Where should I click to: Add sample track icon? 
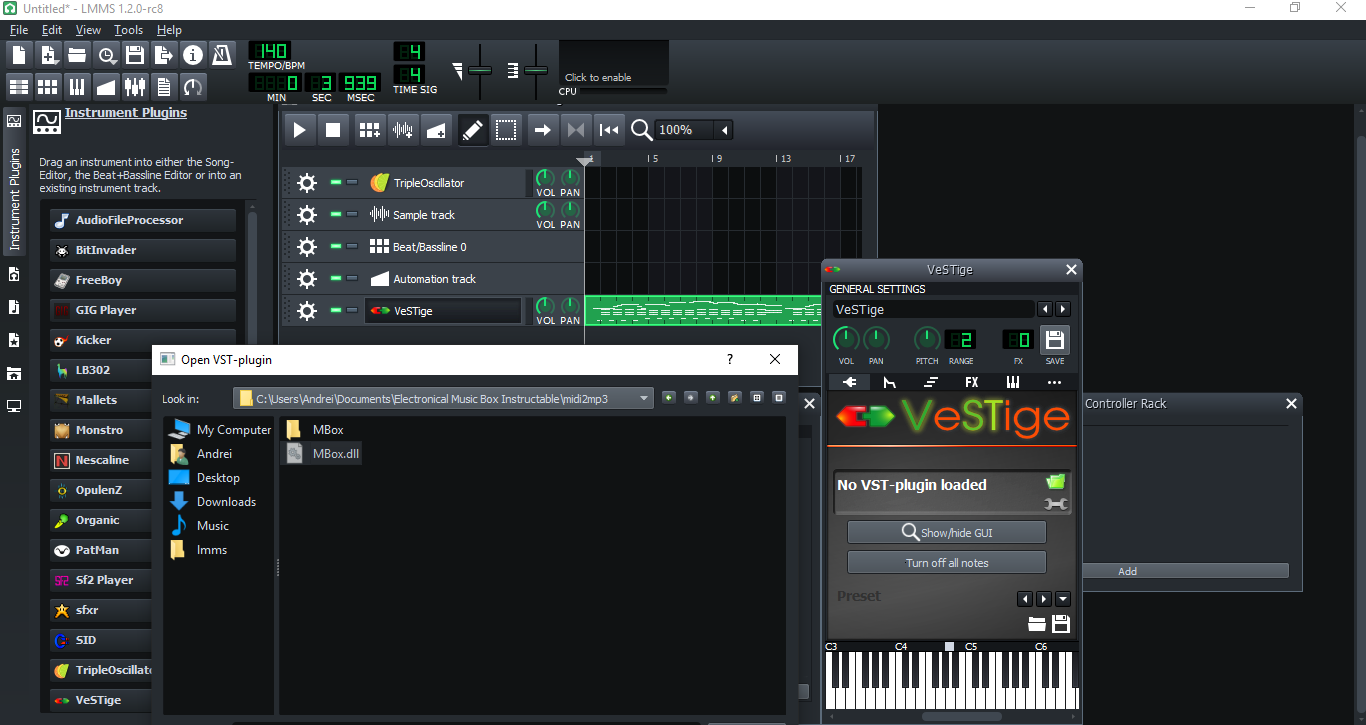[403, 130]
